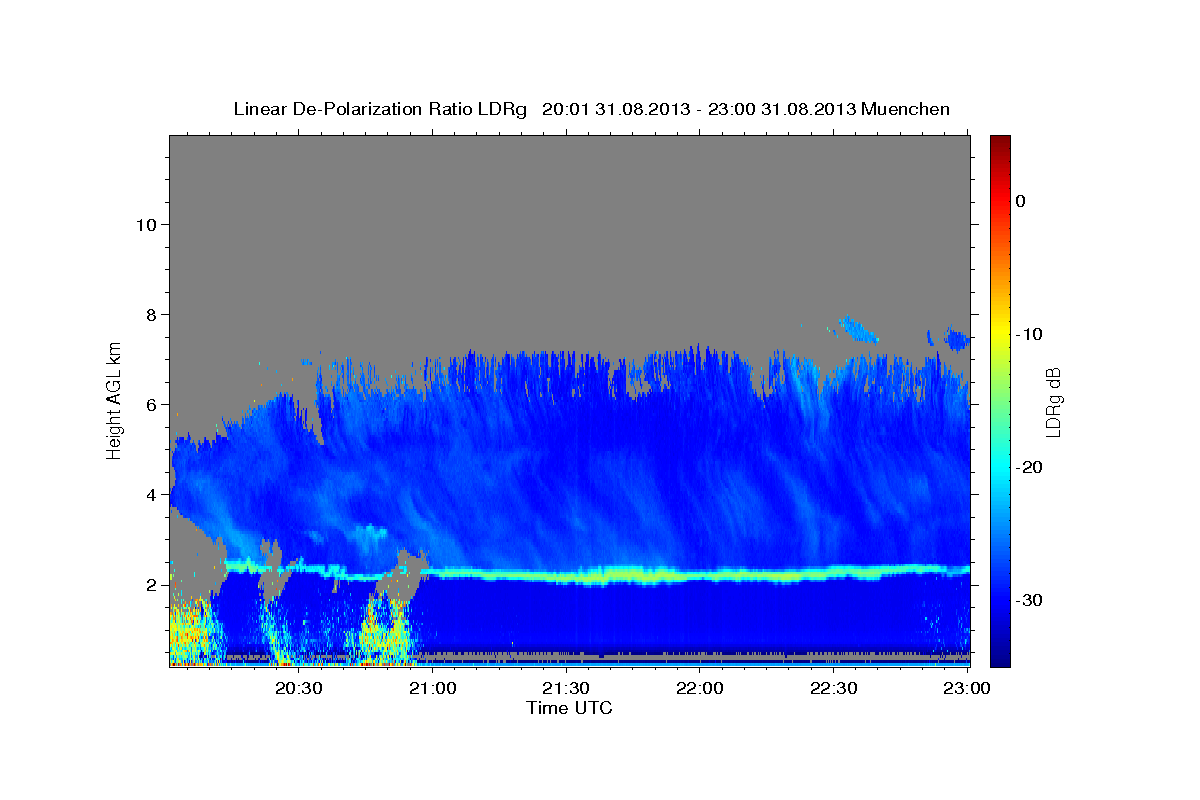The height and width of the screenshot is (800, 1200).
Task: Click the location label 'Muenchen' in the title
Action: pos(905,109)
